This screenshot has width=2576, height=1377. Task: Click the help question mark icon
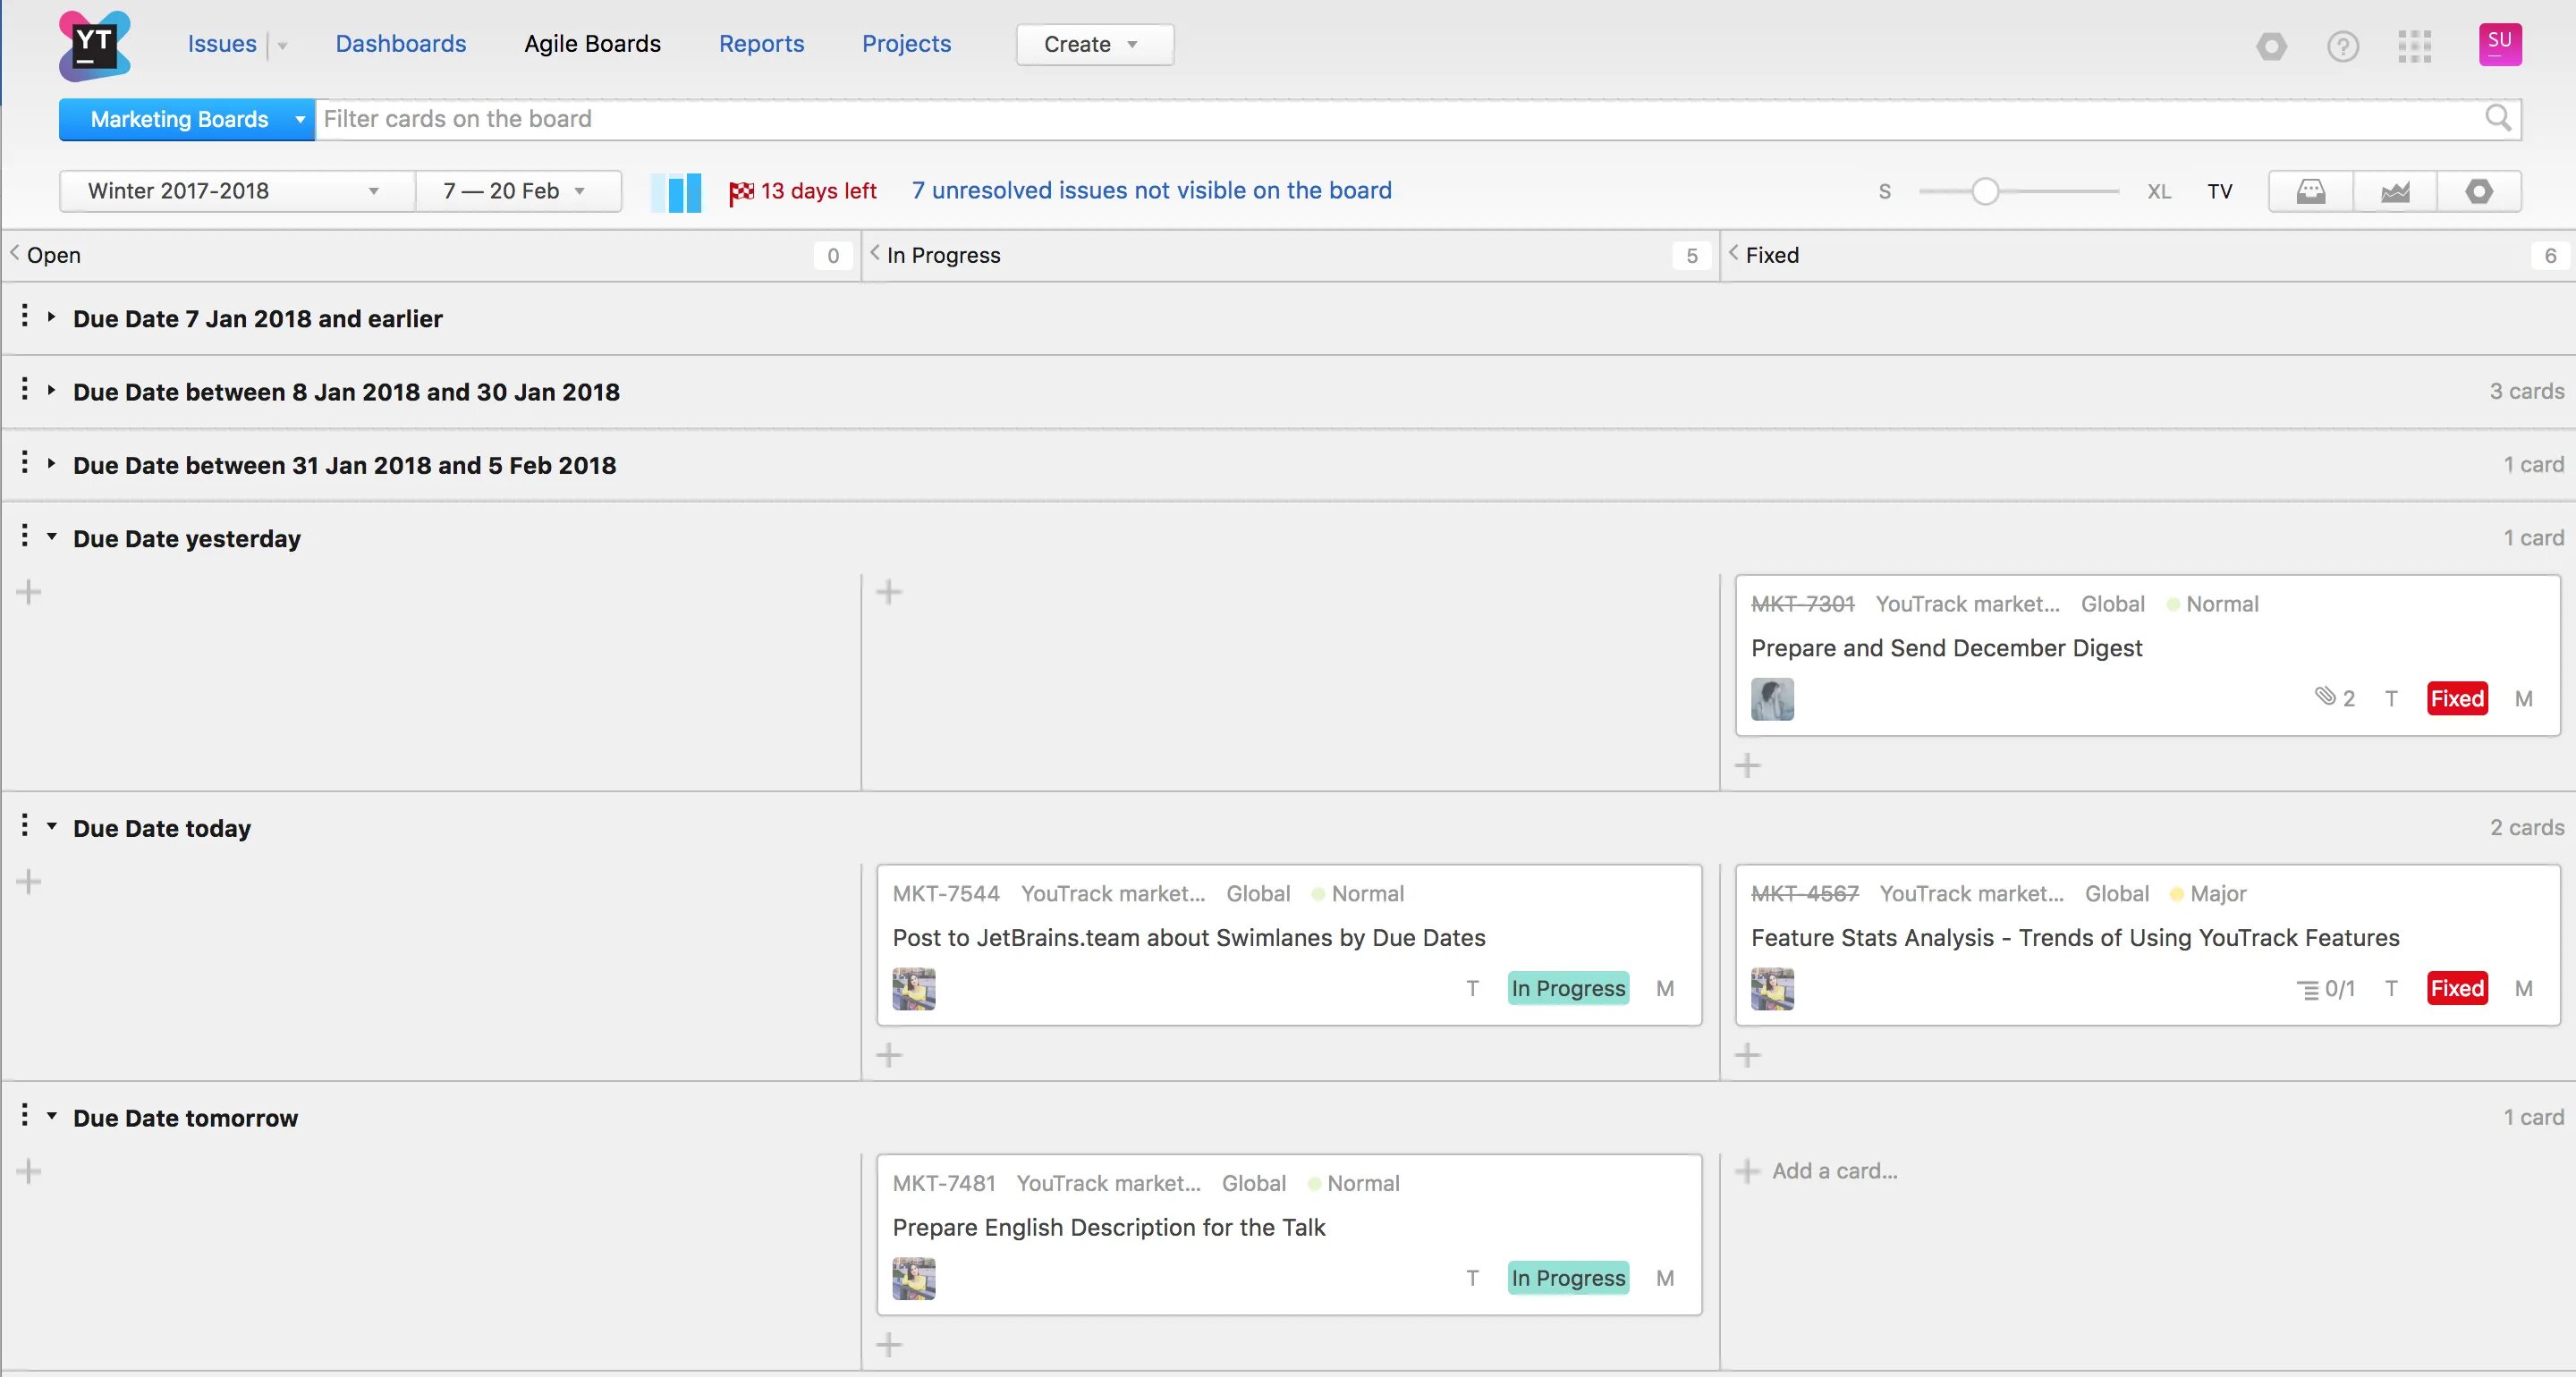2342,46
